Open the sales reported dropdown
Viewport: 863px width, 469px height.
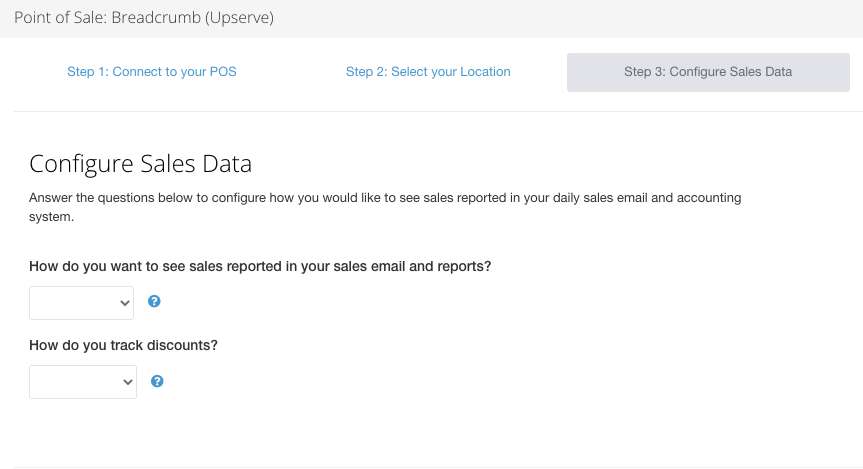[x=81, y=303]
